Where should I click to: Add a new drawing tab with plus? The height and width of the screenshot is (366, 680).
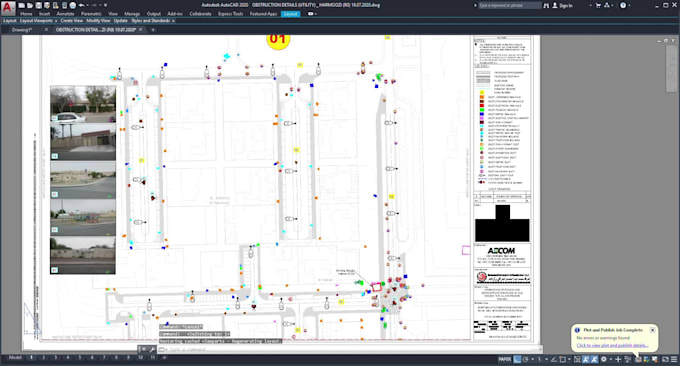coord(153,30)
